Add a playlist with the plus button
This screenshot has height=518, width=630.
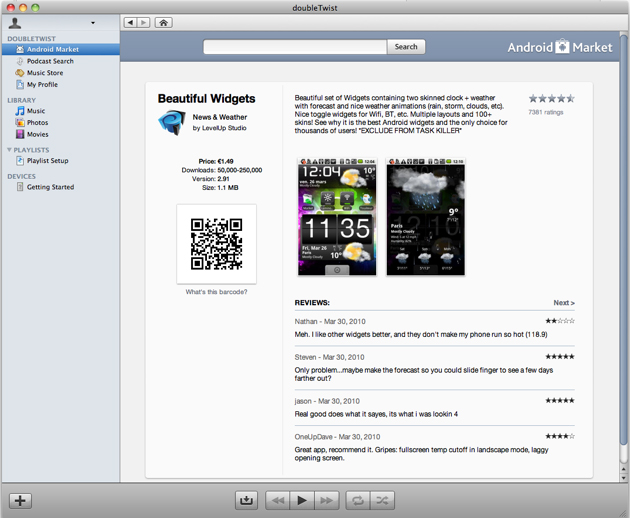click(x=20, y=501)
